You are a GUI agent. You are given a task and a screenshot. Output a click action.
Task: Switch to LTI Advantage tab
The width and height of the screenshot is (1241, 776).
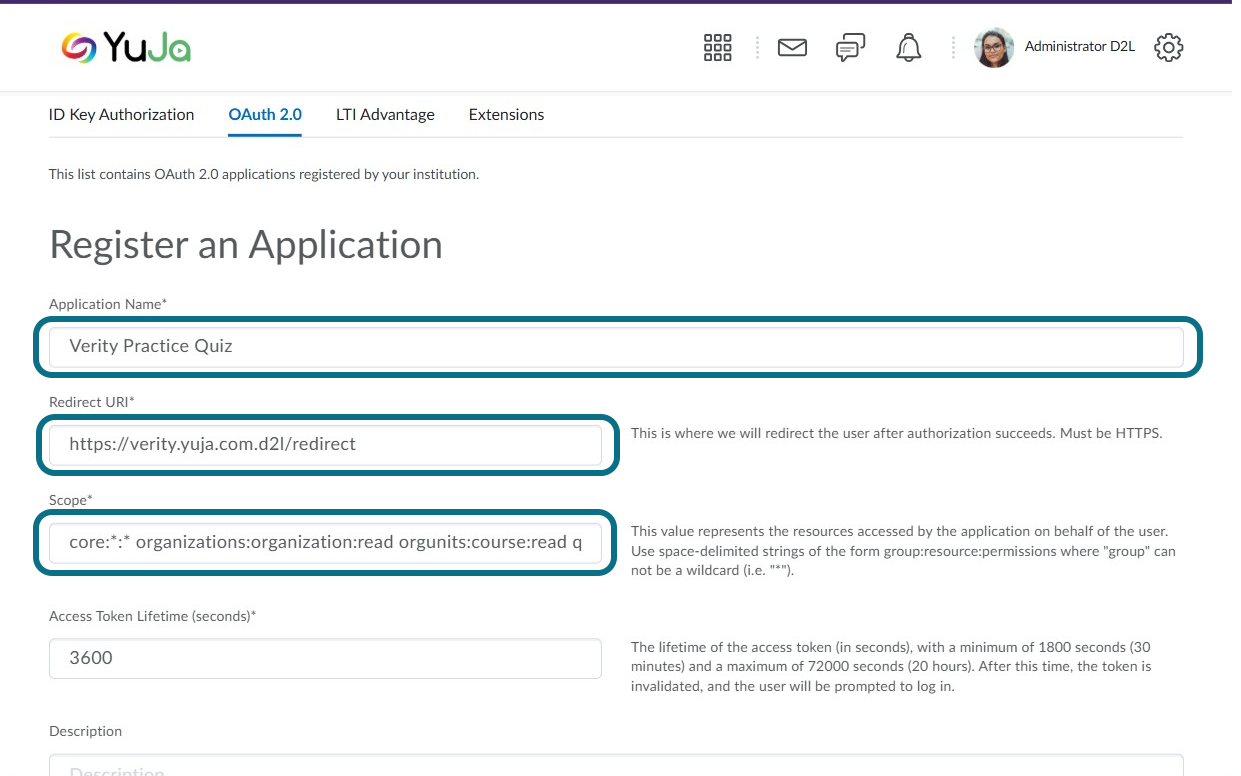(x=385, y=114)
